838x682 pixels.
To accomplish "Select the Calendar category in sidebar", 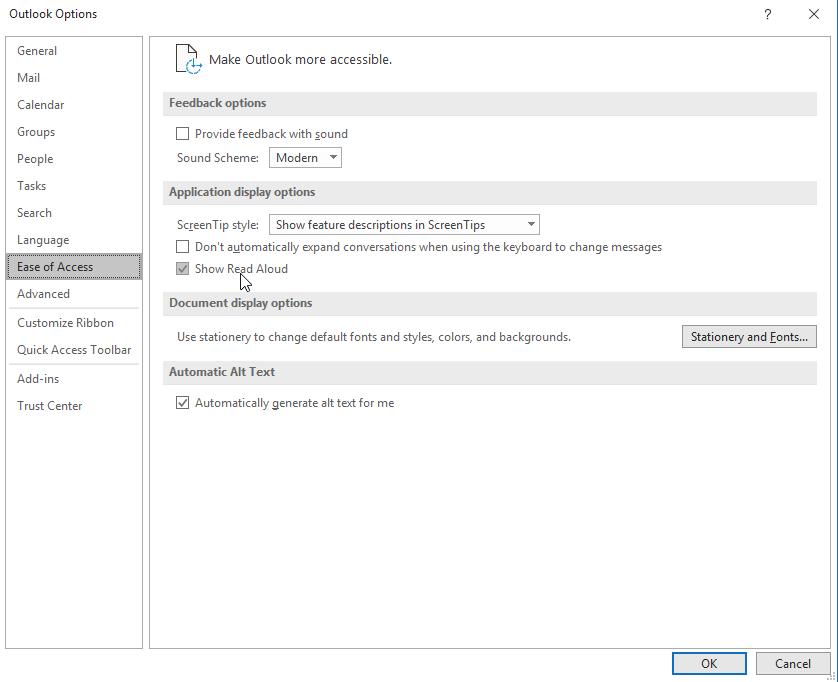I will 41,105.
